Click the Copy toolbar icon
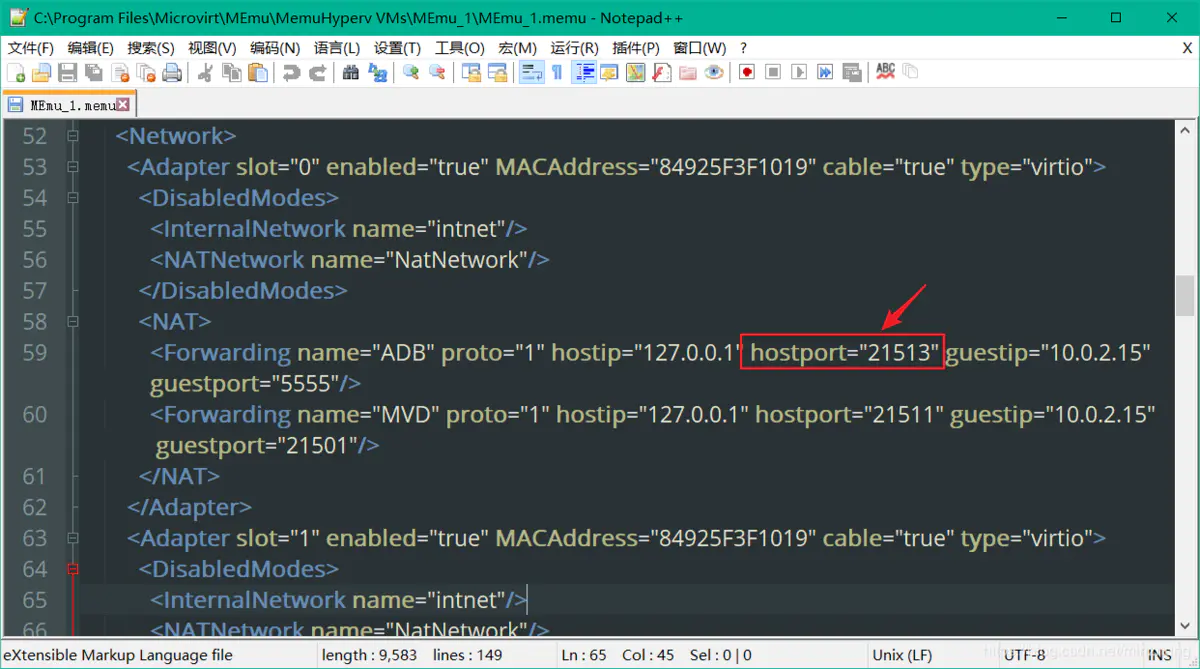The height and width of the screenshot is (669, 1200). click(x=231, y=72)
